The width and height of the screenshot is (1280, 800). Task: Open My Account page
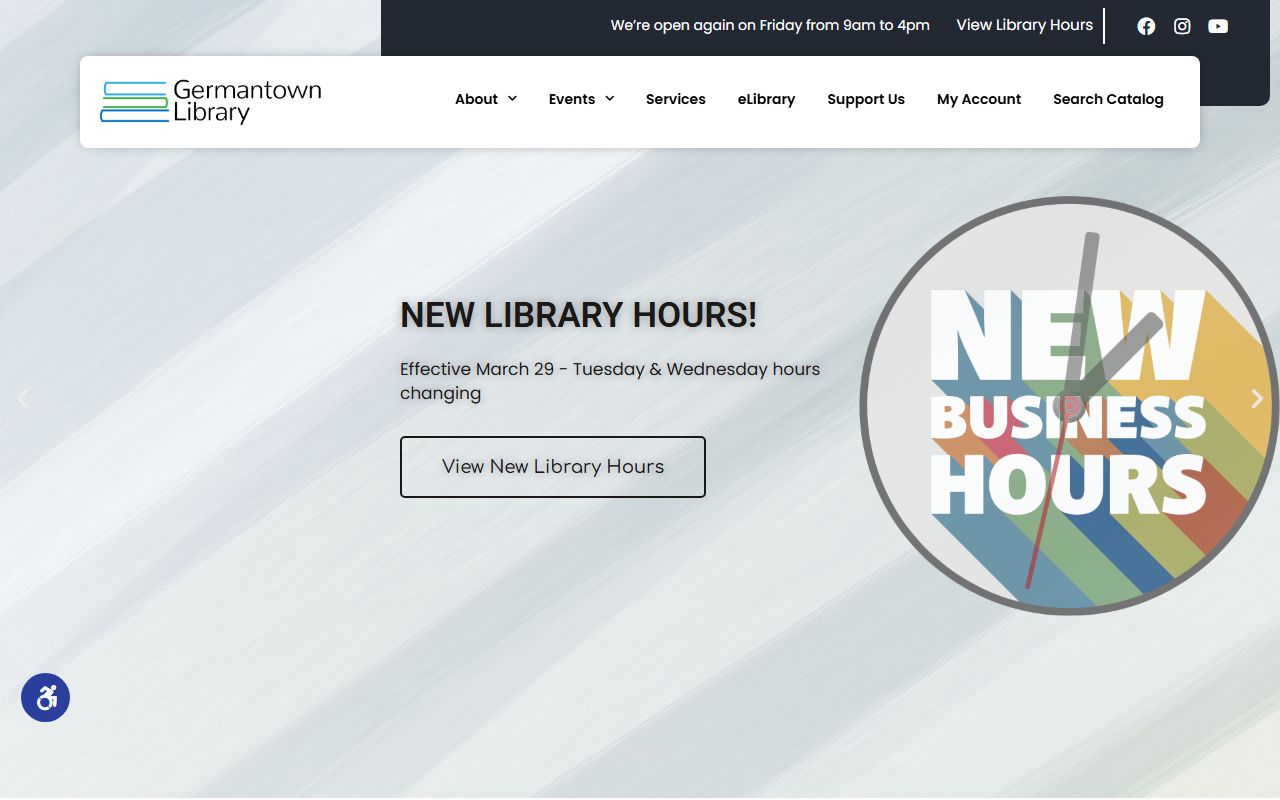click(979, 99)
